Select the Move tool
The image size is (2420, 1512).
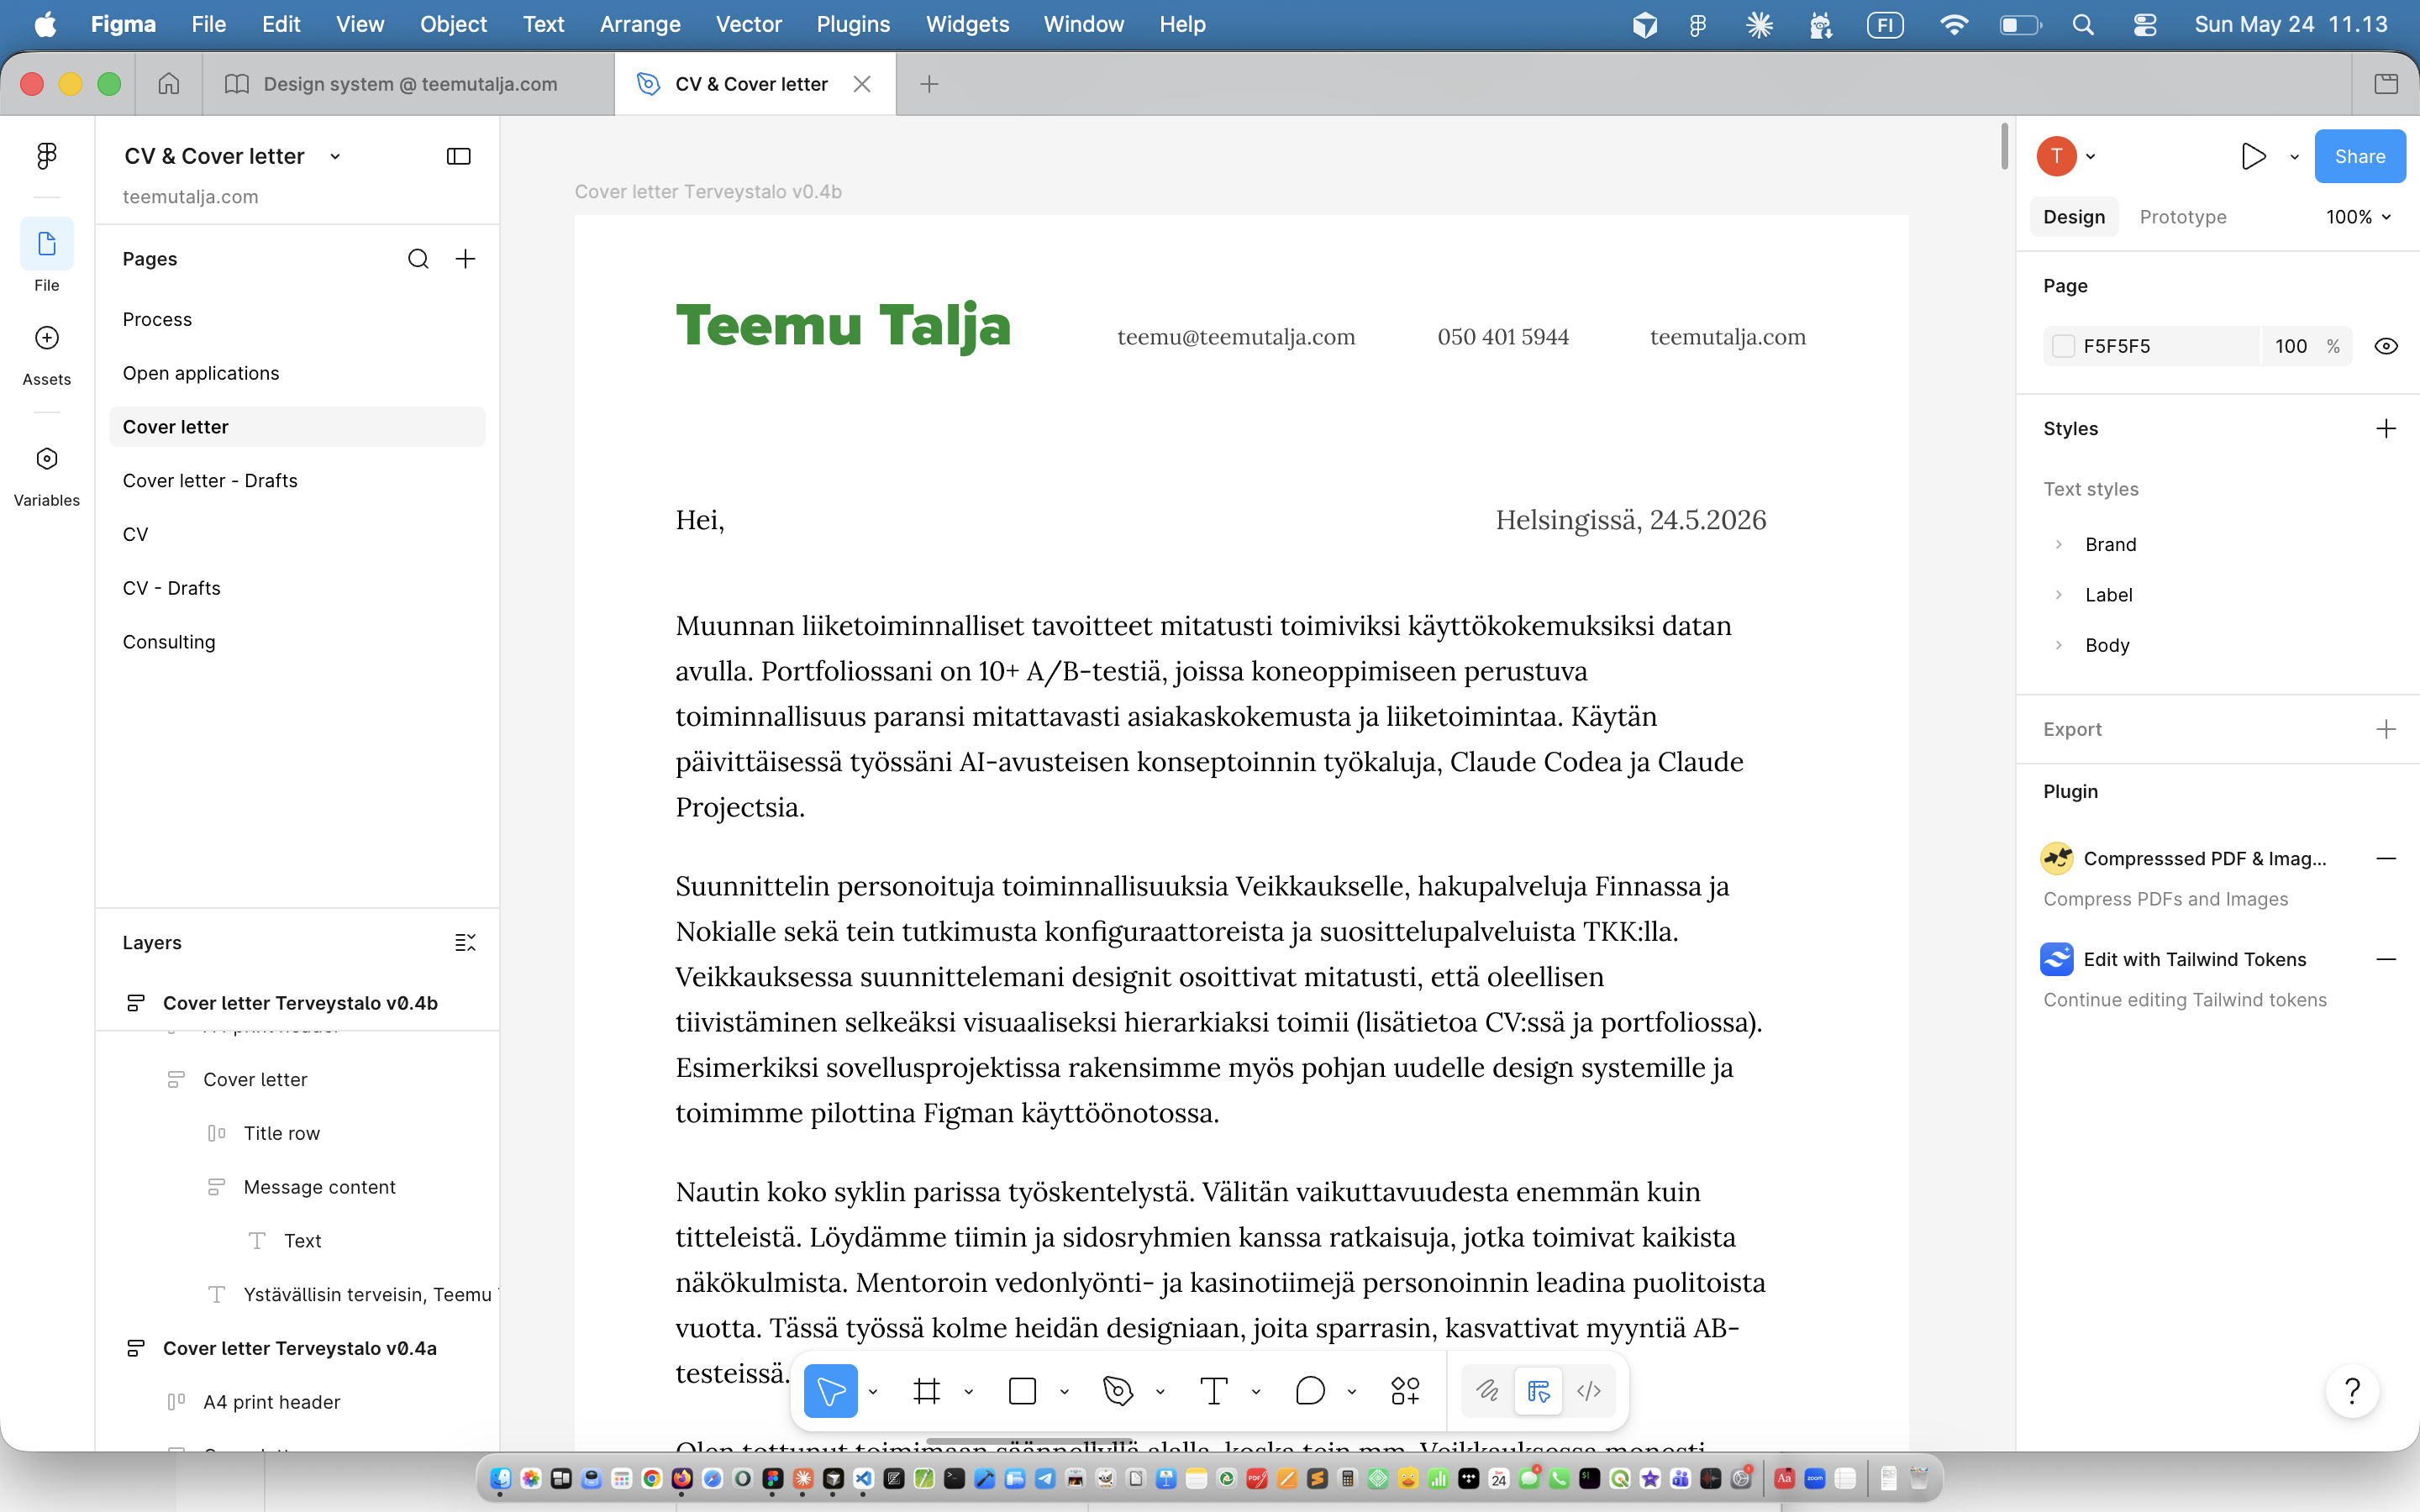tap(830, 1390)
